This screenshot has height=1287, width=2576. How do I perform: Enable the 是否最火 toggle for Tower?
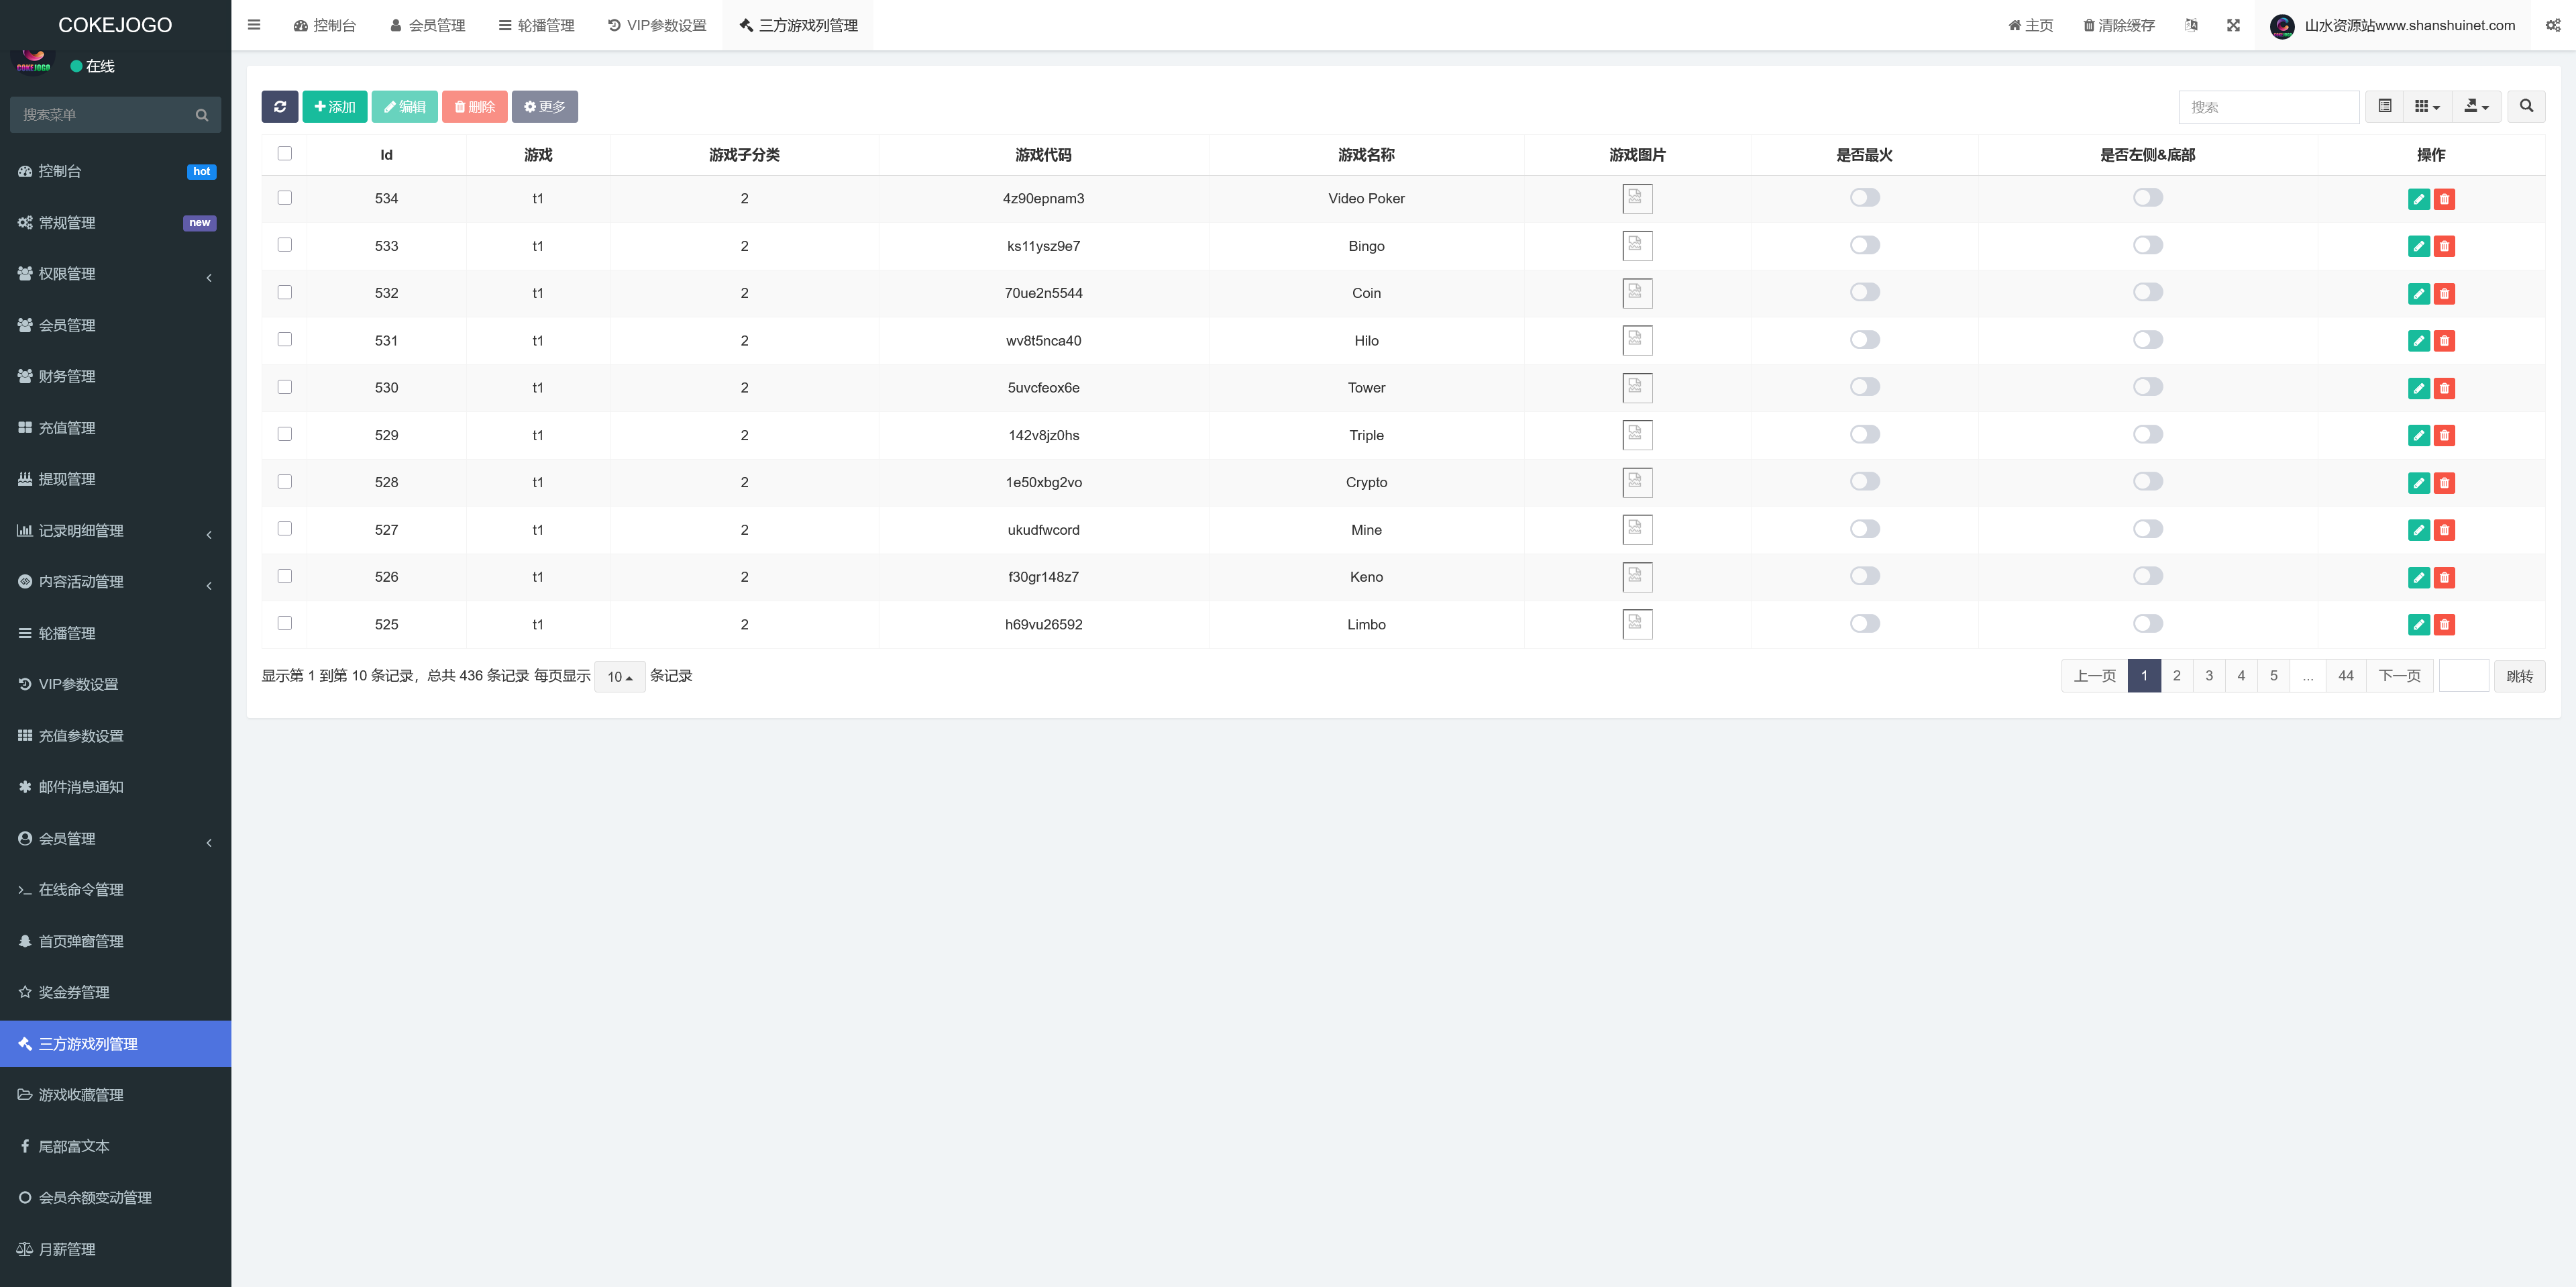tap(1864, 387)
